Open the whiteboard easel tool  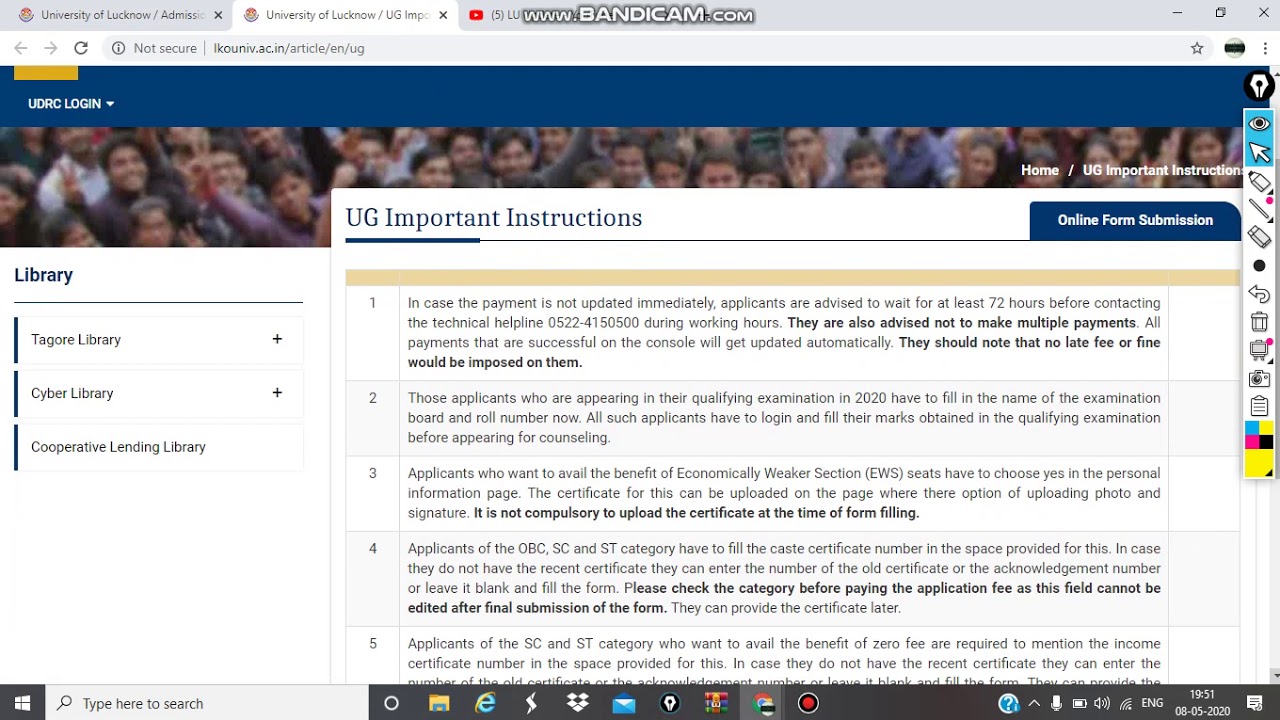[1259, 350]
